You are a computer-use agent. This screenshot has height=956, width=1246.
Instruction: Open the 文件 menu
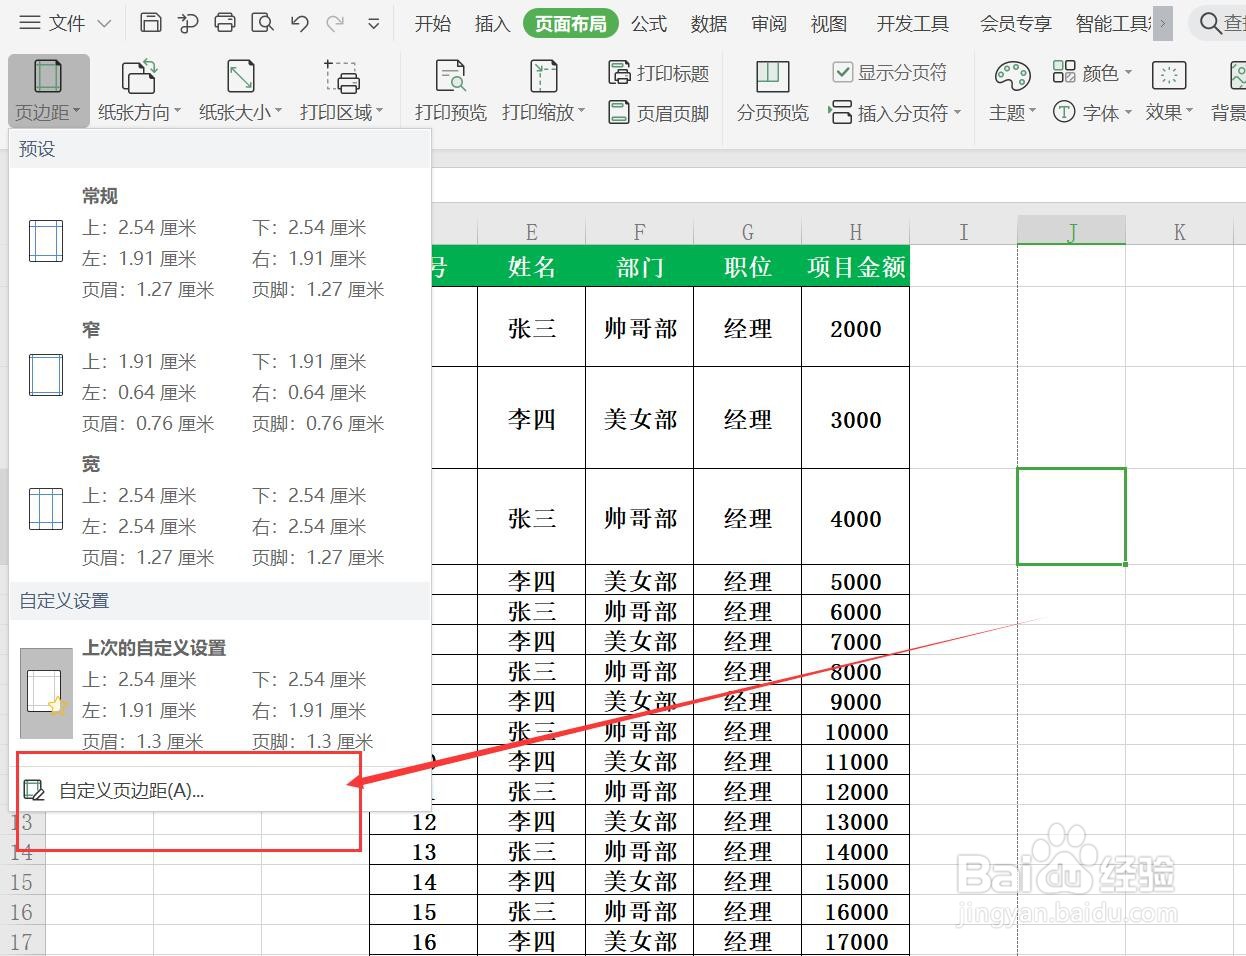[x=63, y=22]
